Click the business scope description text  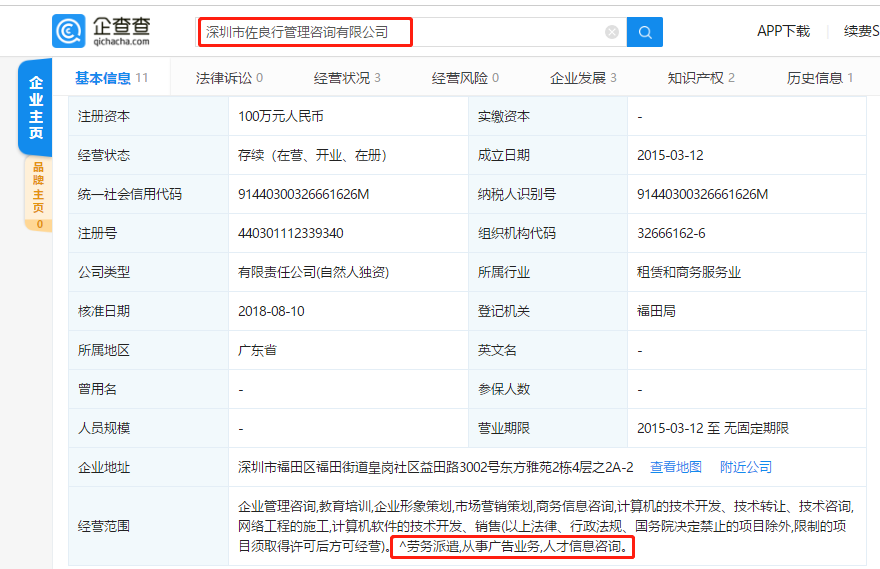[x=546, y=526]
